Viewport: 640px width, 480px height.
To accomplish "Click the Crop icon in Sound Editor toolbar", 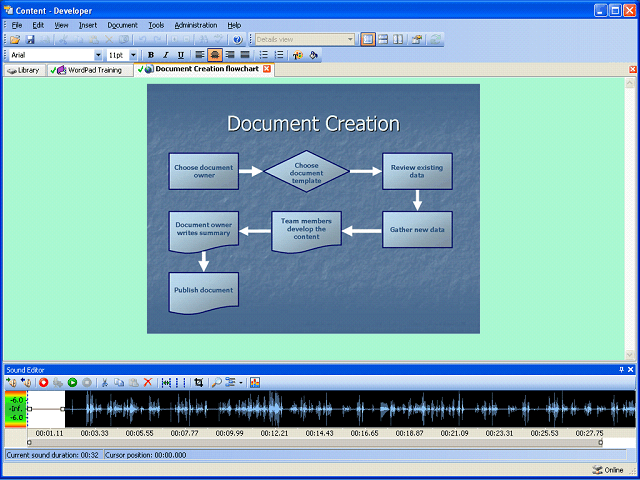I will [x=199, y=382].
